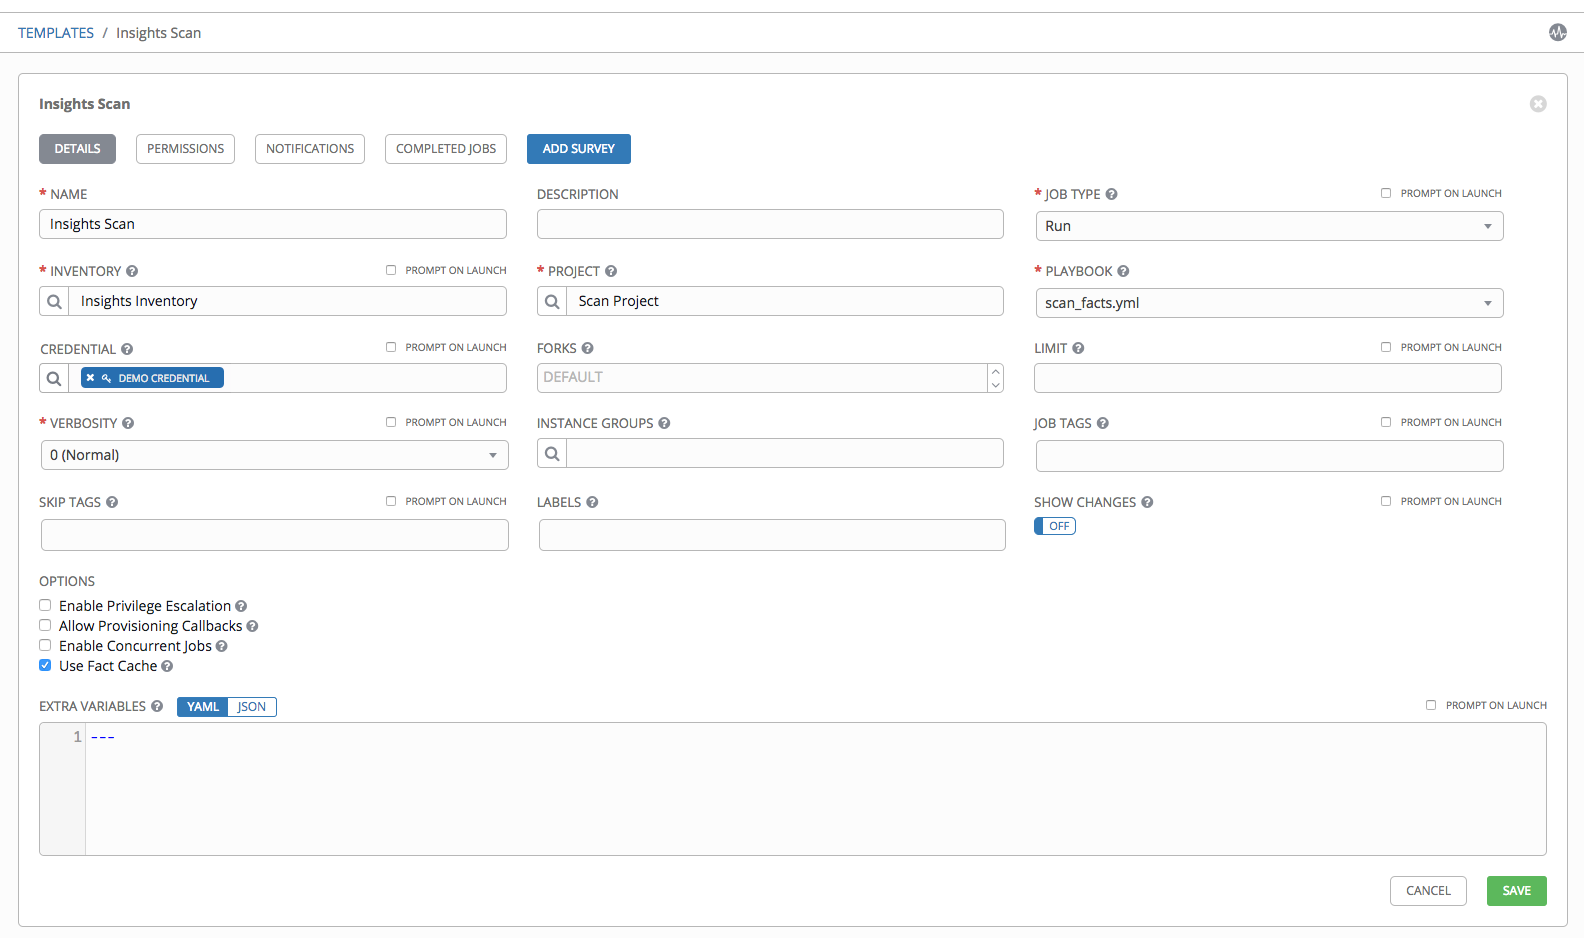Show Playbook help icon
1584x938 pixels.
[x=1123, y=271]
